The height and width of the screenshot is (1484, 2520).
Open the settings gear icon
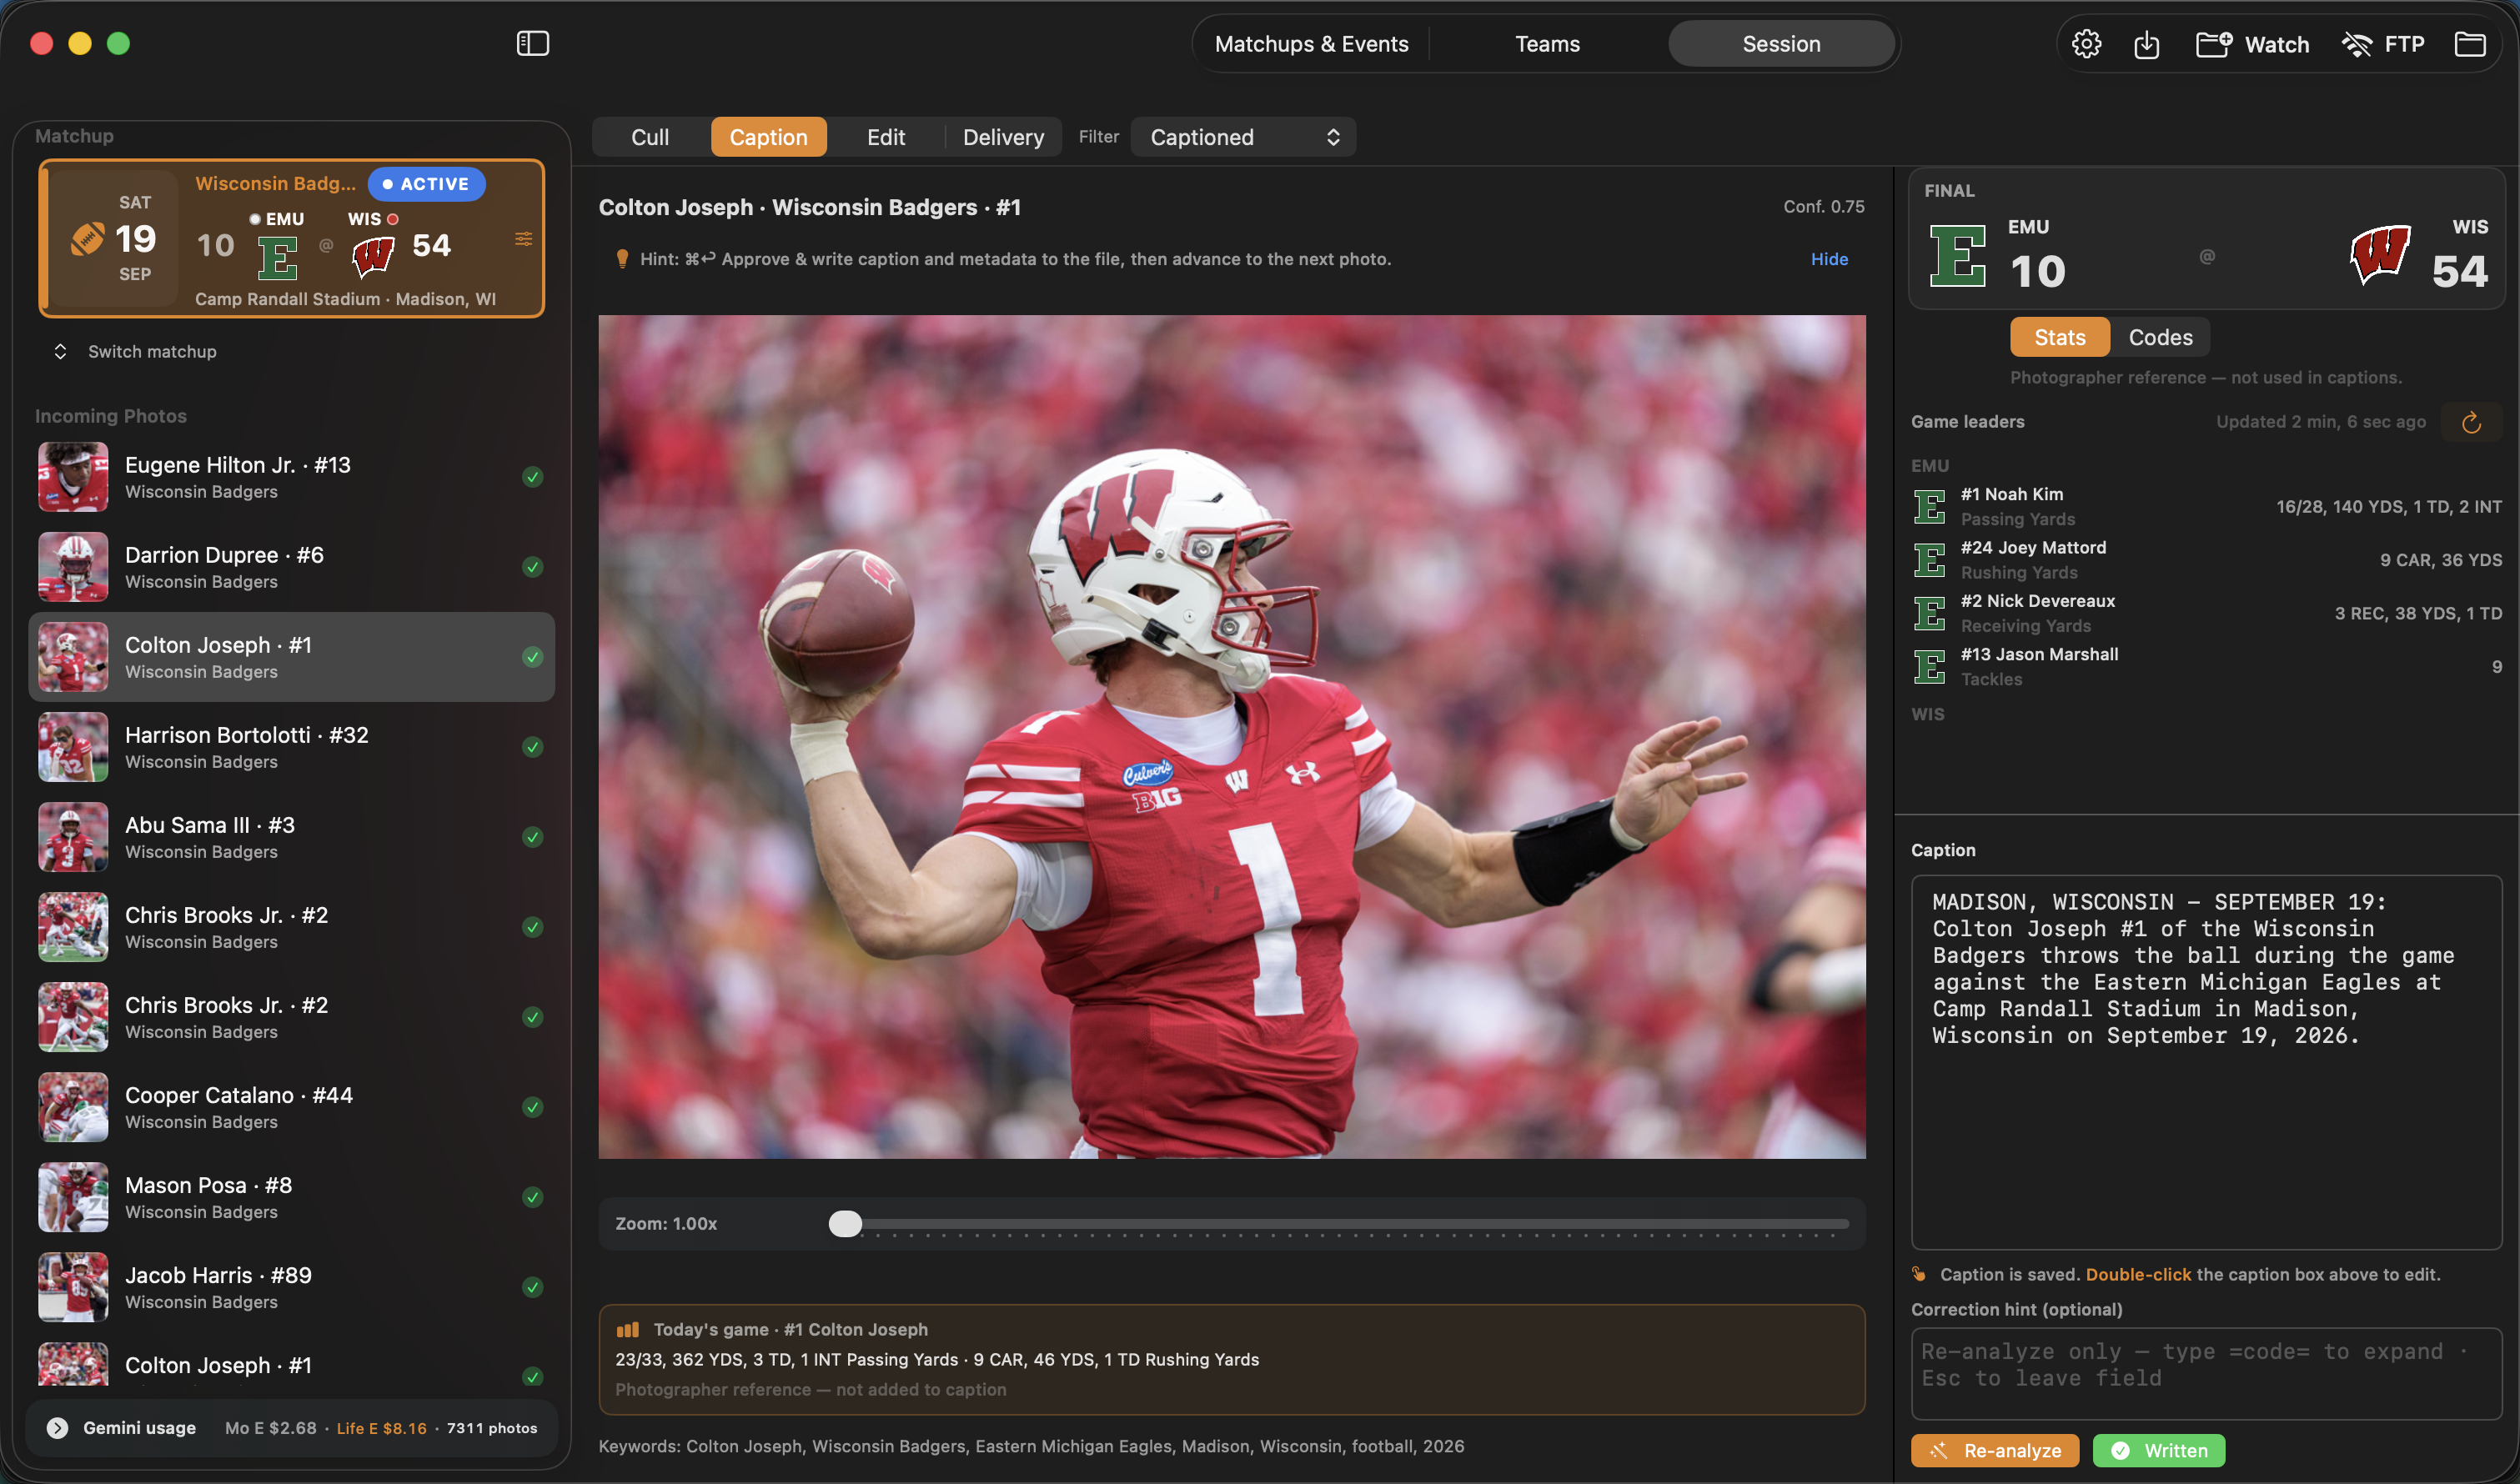coord(2086,44)
